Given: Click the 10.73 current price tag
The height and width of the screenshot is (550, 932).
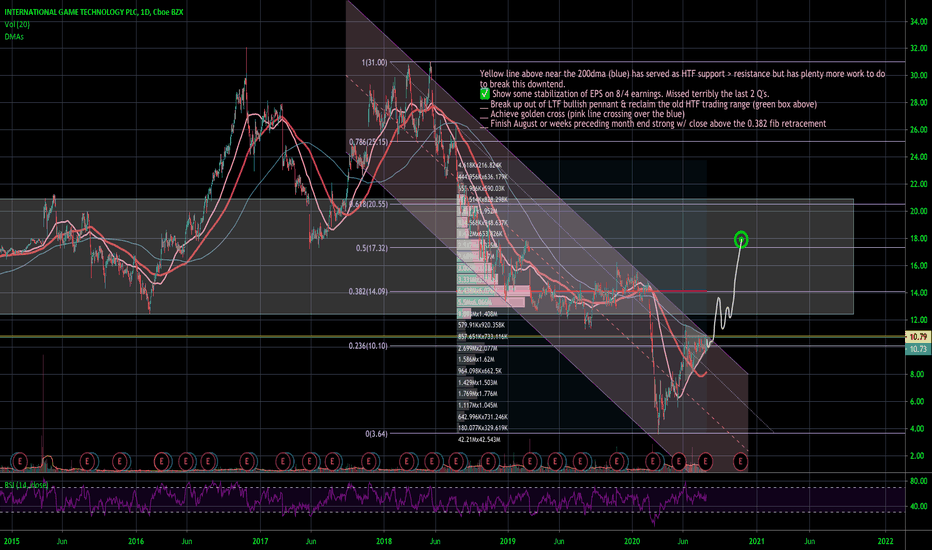Looking at the screenshot, I should pos(918,349).
